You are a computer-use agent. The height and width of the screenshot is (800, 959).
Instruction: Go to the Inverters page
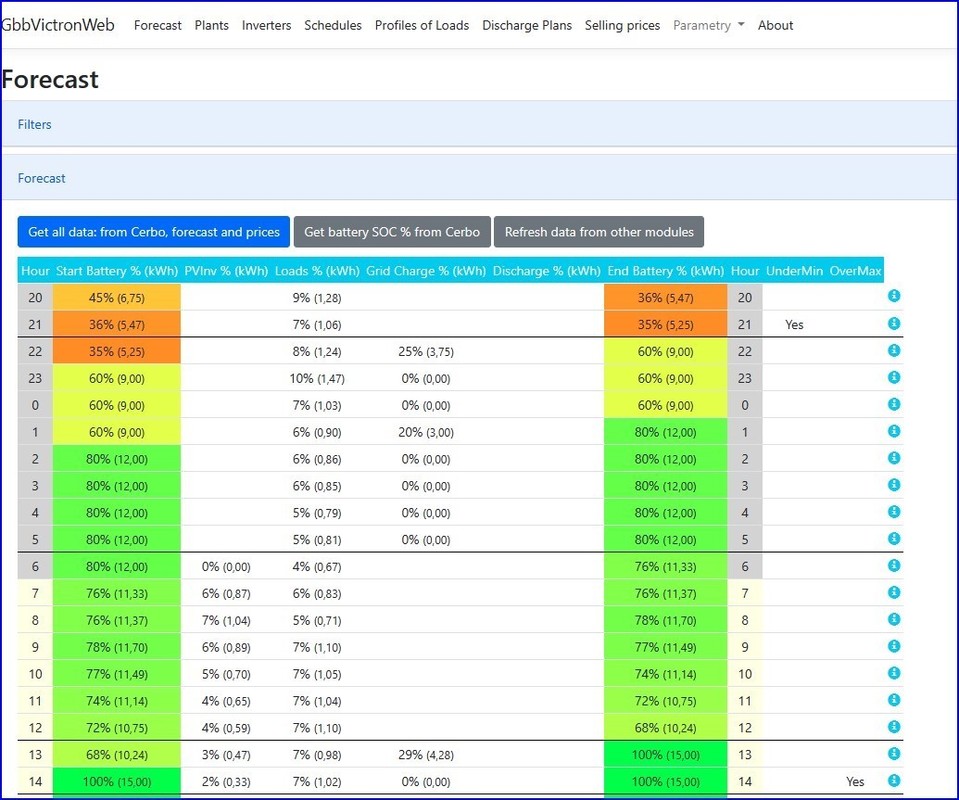[x=266, y=25]
